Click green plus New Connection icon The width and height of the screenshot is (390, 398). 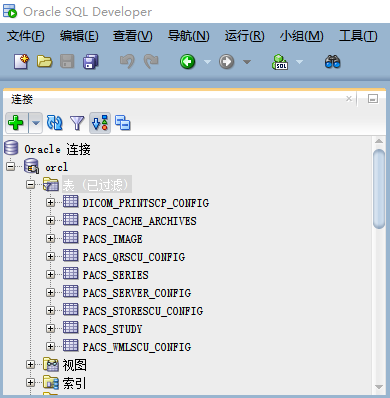tap(16, 123)
